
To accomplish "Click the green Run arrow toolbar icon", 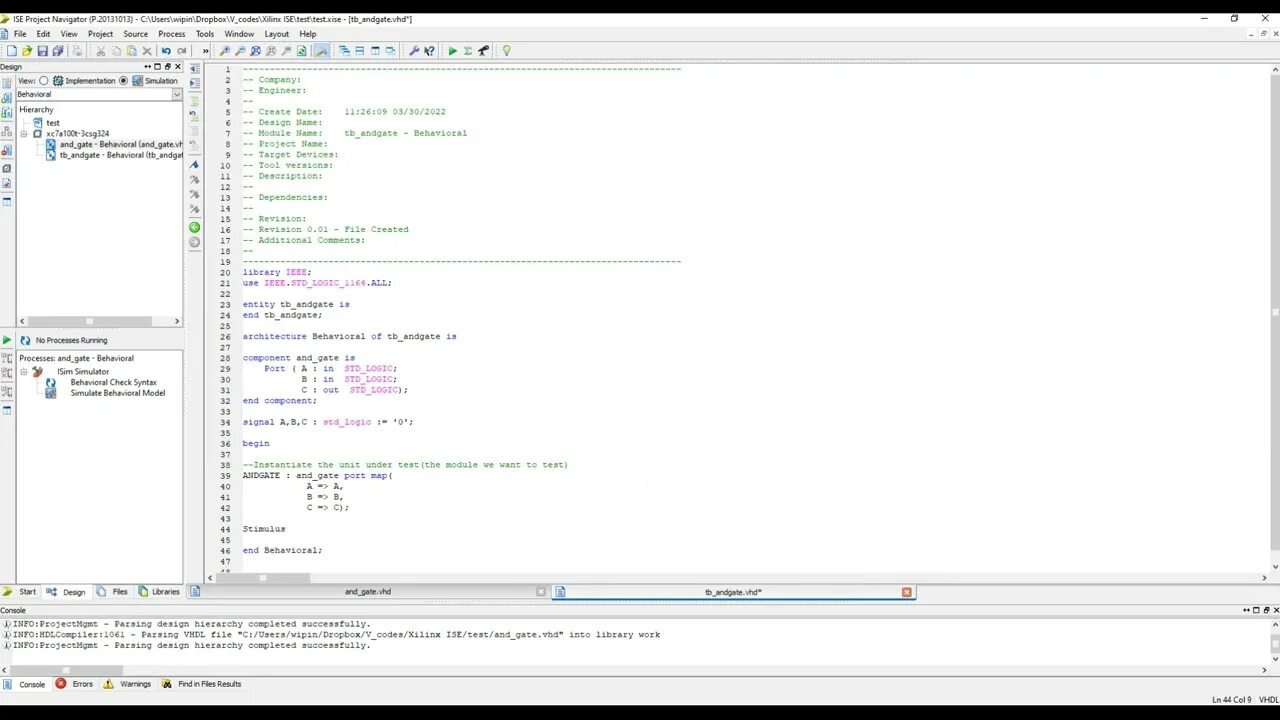I will click(452, 50).
